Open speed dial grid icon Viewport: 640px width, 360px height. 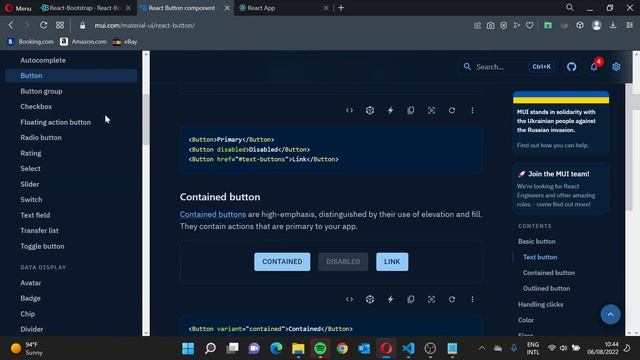(60, 25)
